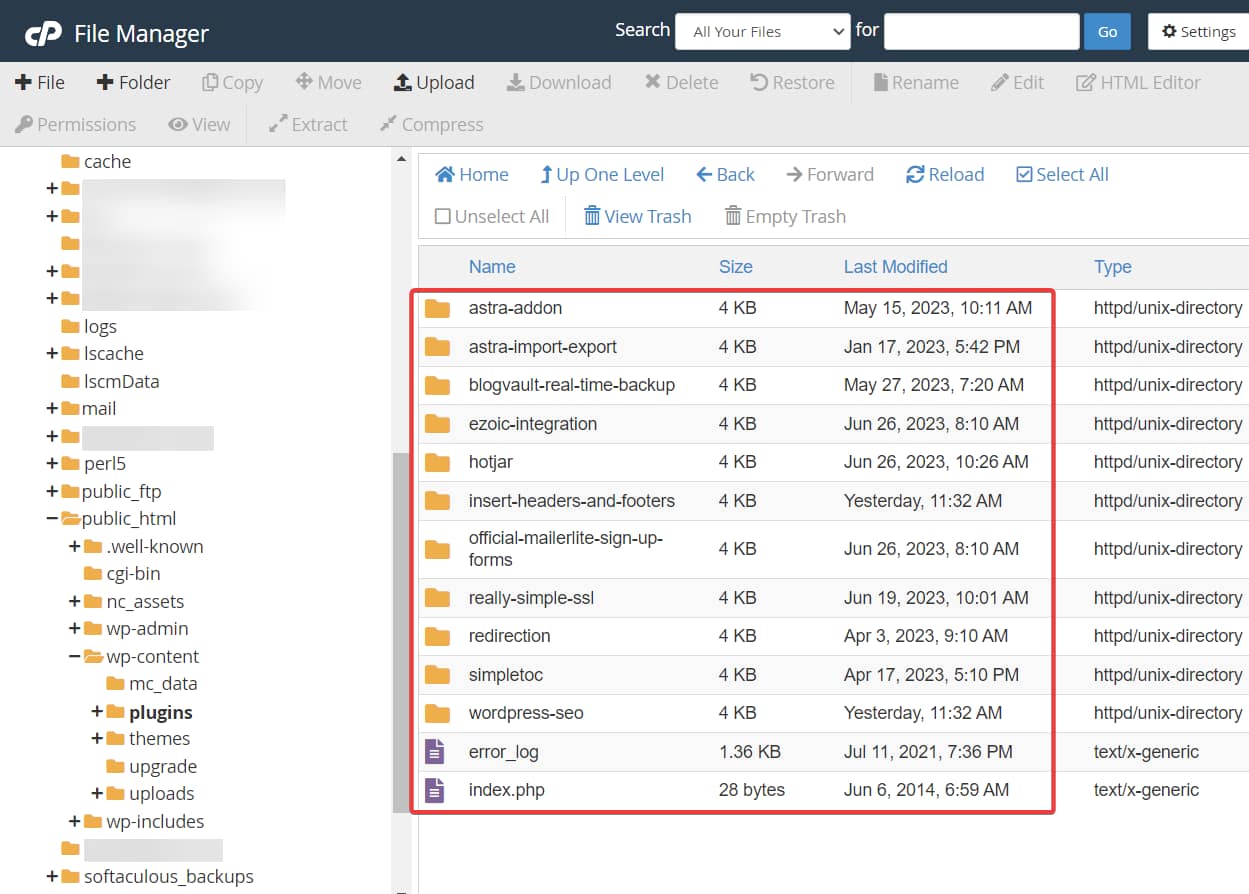Open the File creation option
This screenshot has width=1249, height=894.
(40, 82)
